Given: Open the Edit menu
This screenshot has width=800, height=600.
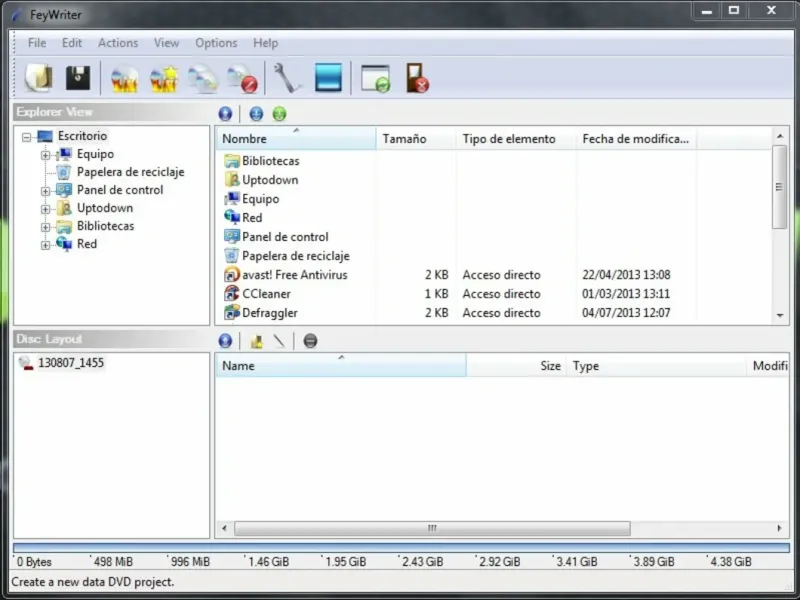Looking at the screenshot, I should point(72,43).
